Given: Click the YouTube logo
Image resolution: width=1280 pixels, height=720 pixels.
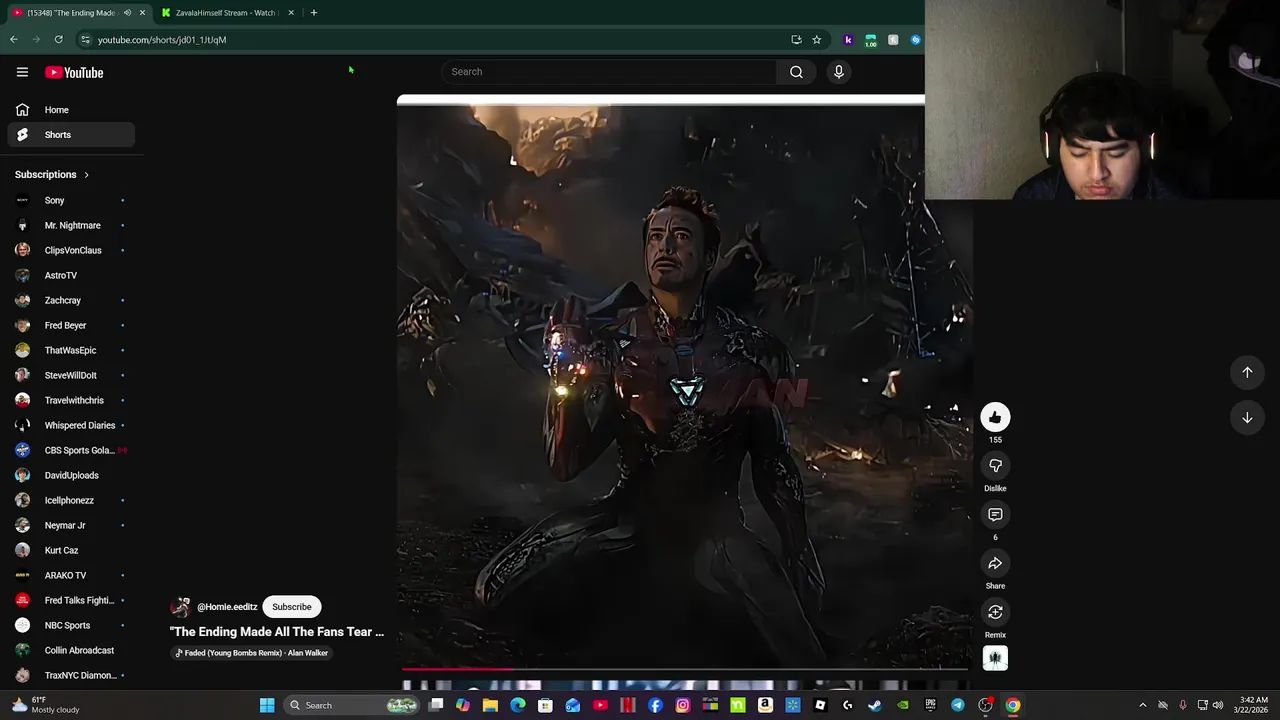Looking at the screenshot, I should tap(74, 72).
